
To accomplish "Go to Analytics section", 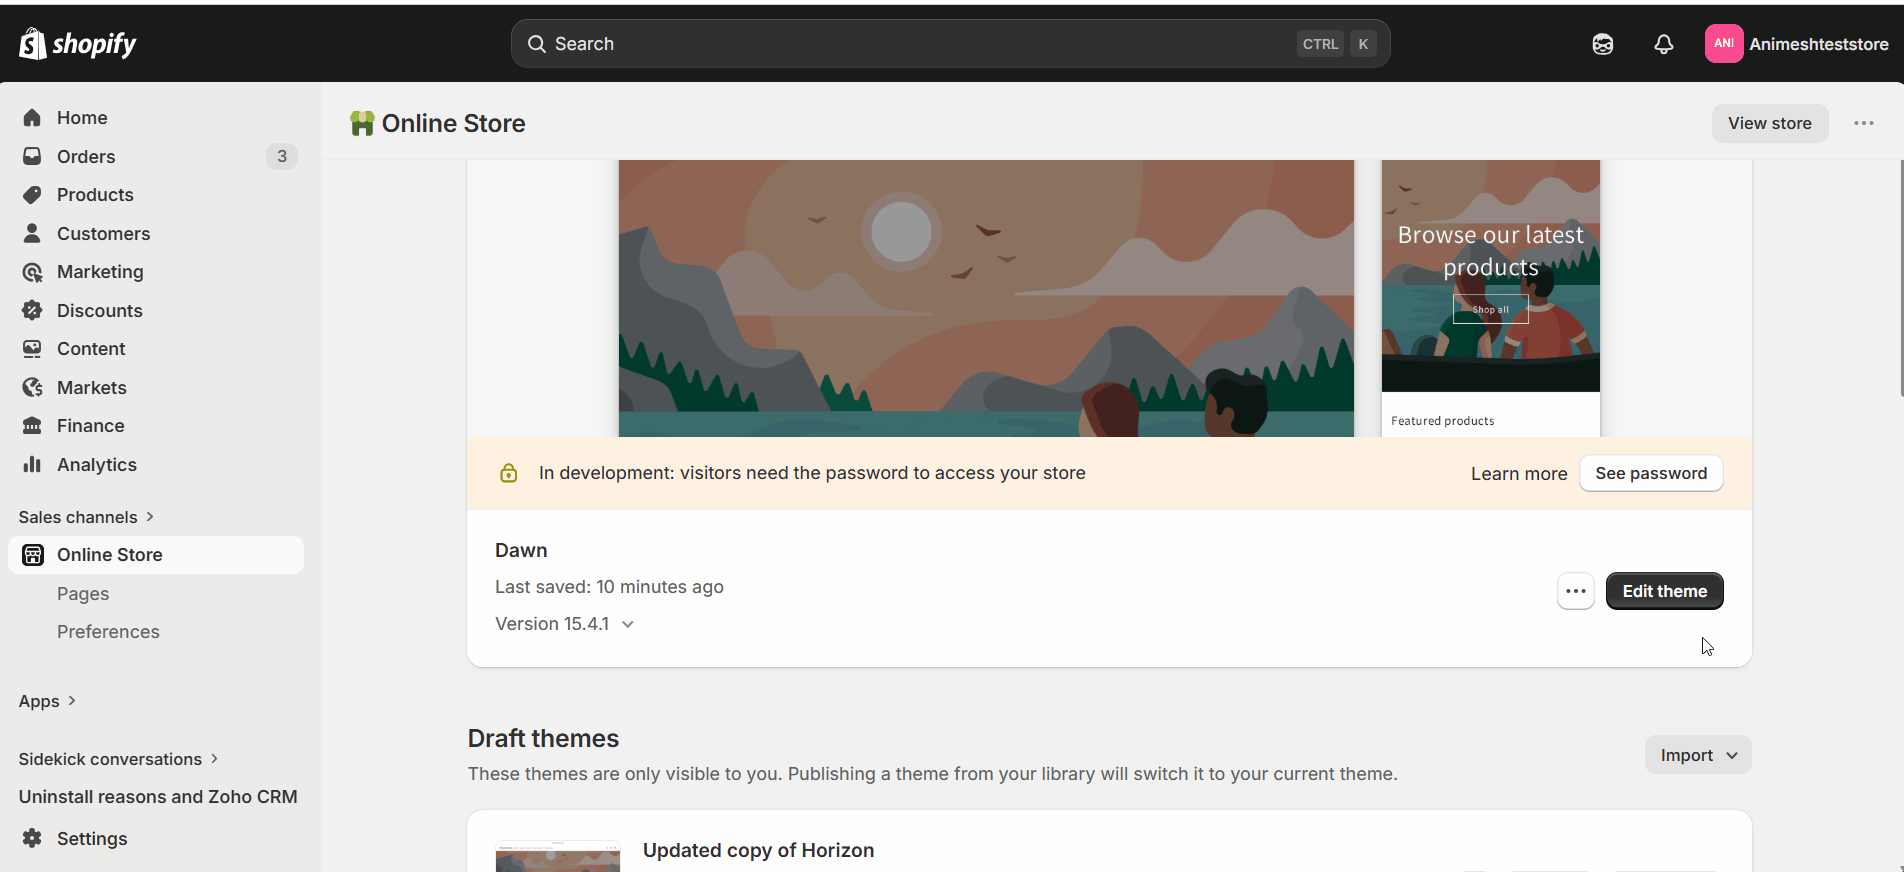I will [x=156, y=464].
